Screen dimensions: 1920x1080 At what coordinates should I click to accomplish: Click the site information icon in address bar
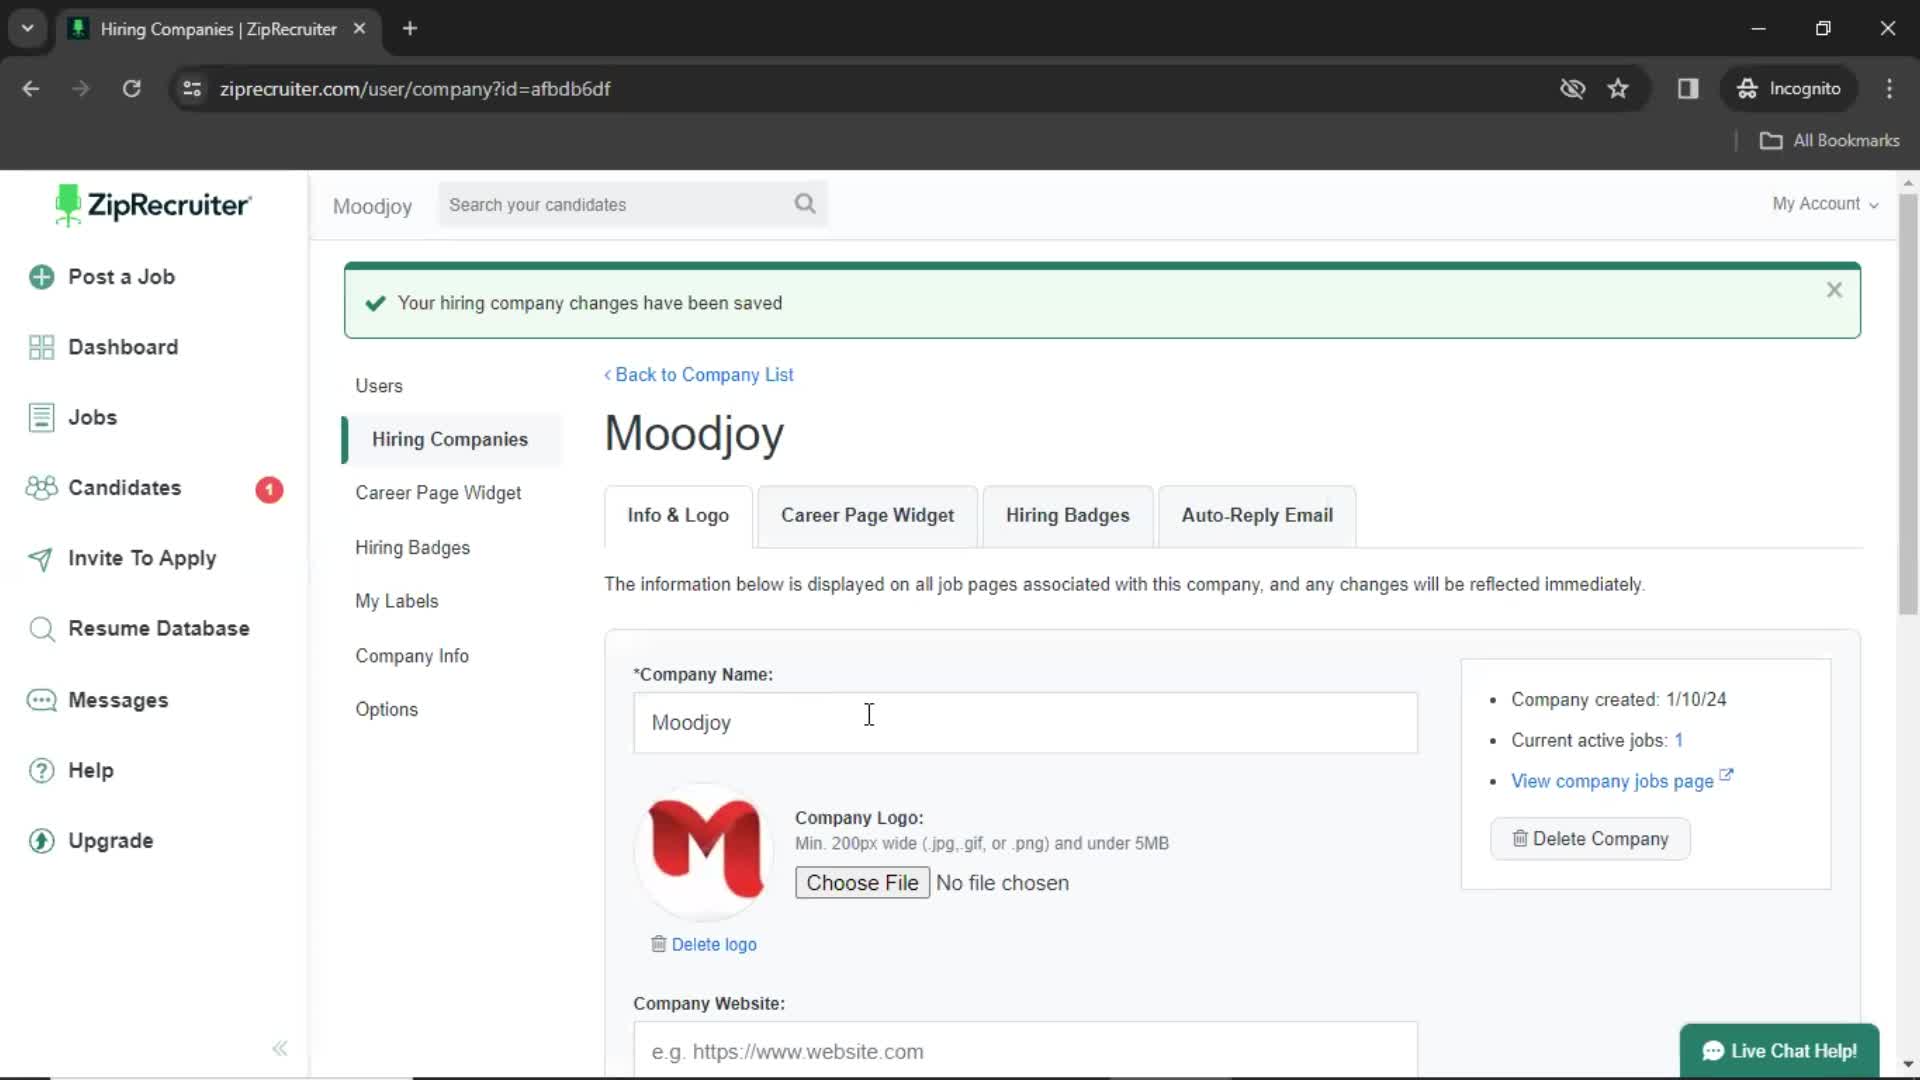(x=192, y=89)
